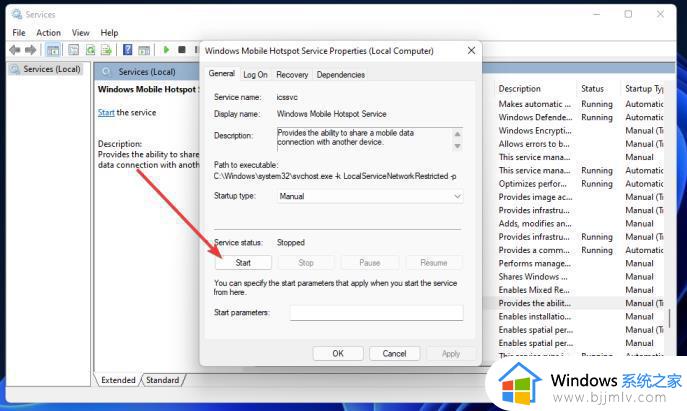
Task: Minimize the Services window
Action: (x=596, y=14)
